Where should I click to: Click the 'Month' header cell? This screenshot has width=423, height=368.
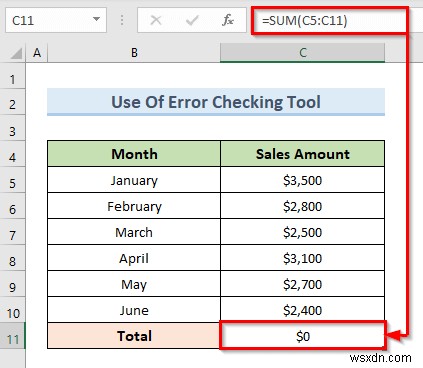pos(134,154)
